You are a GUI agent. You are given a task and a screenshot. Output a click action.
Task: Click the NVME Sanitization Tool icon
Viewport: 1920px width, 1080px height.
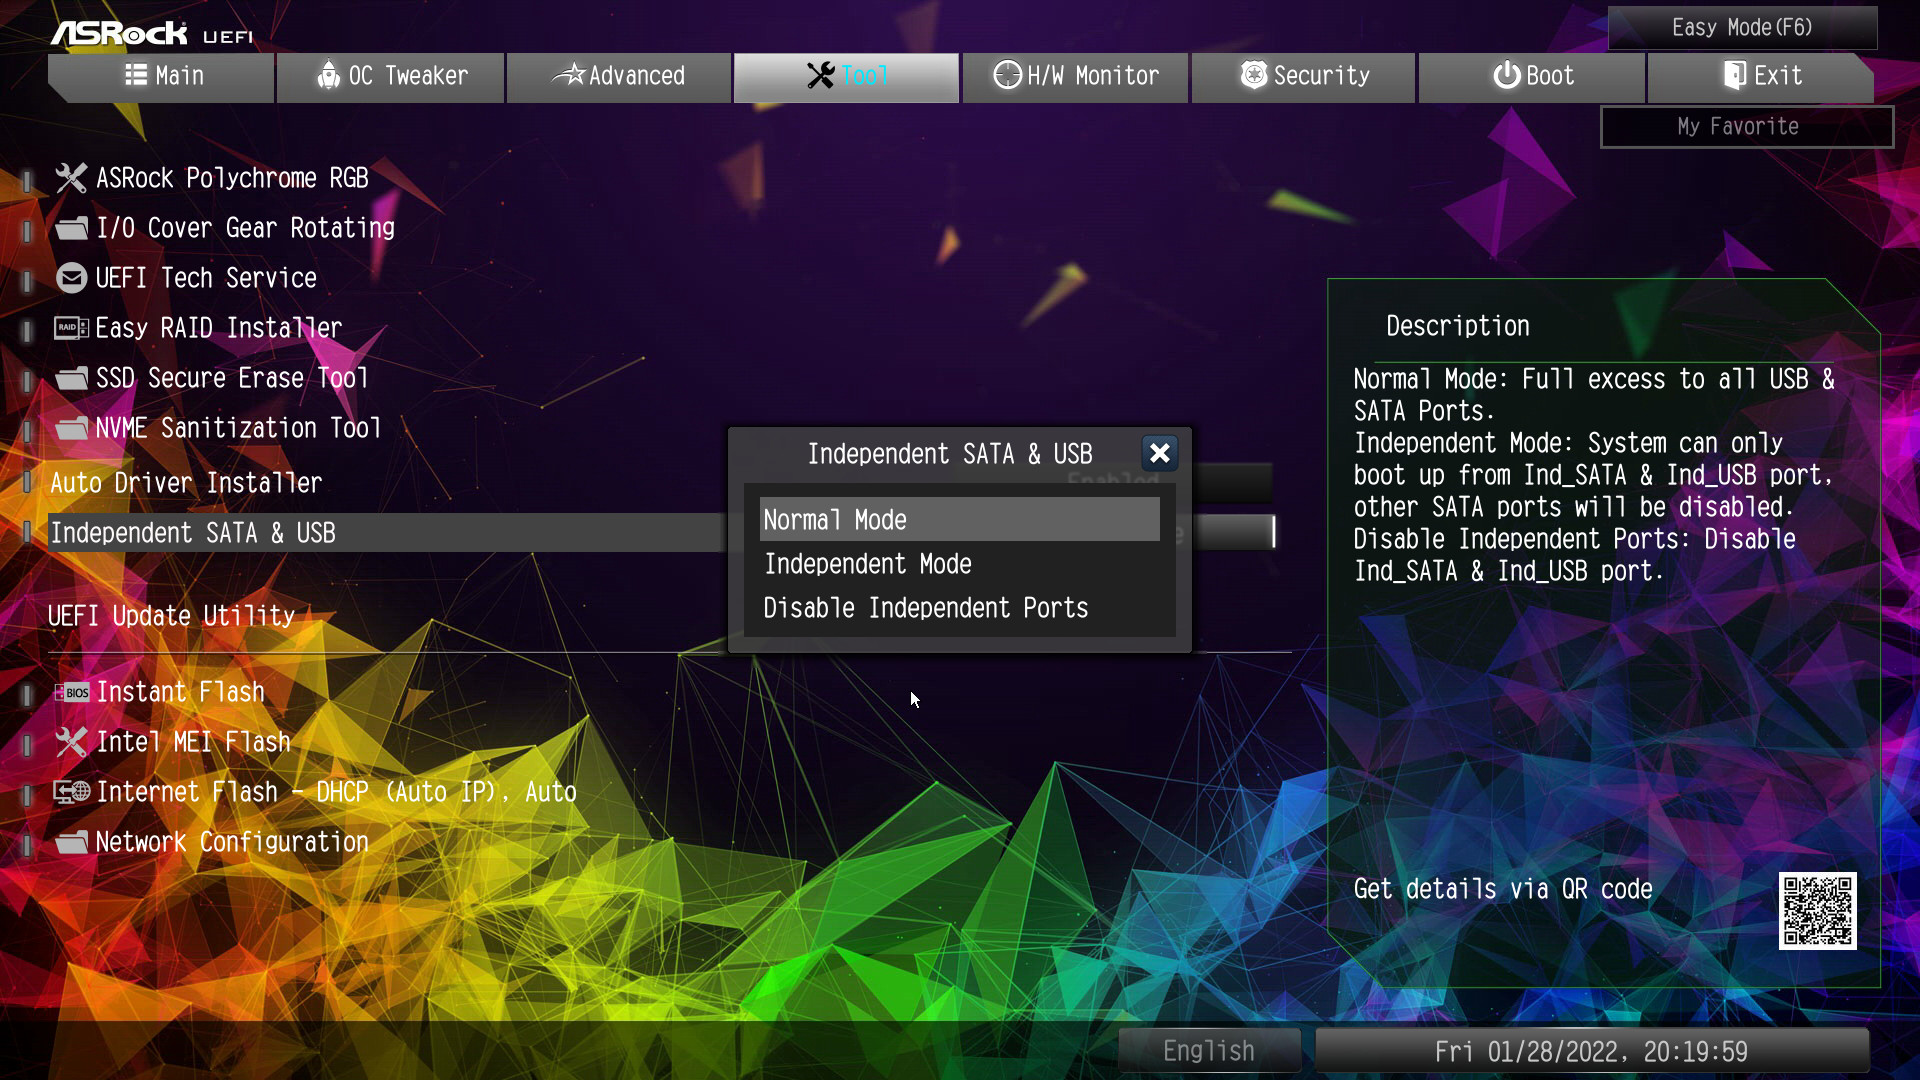(71, 429)
